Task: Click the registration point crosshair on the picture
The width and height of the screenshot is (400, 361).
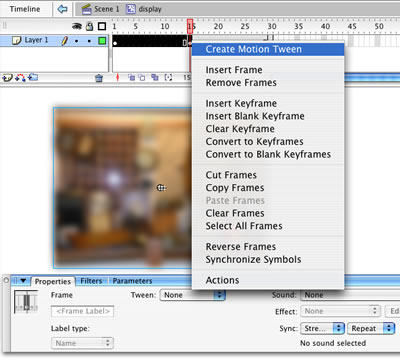Action: click(x=161, y=188)
